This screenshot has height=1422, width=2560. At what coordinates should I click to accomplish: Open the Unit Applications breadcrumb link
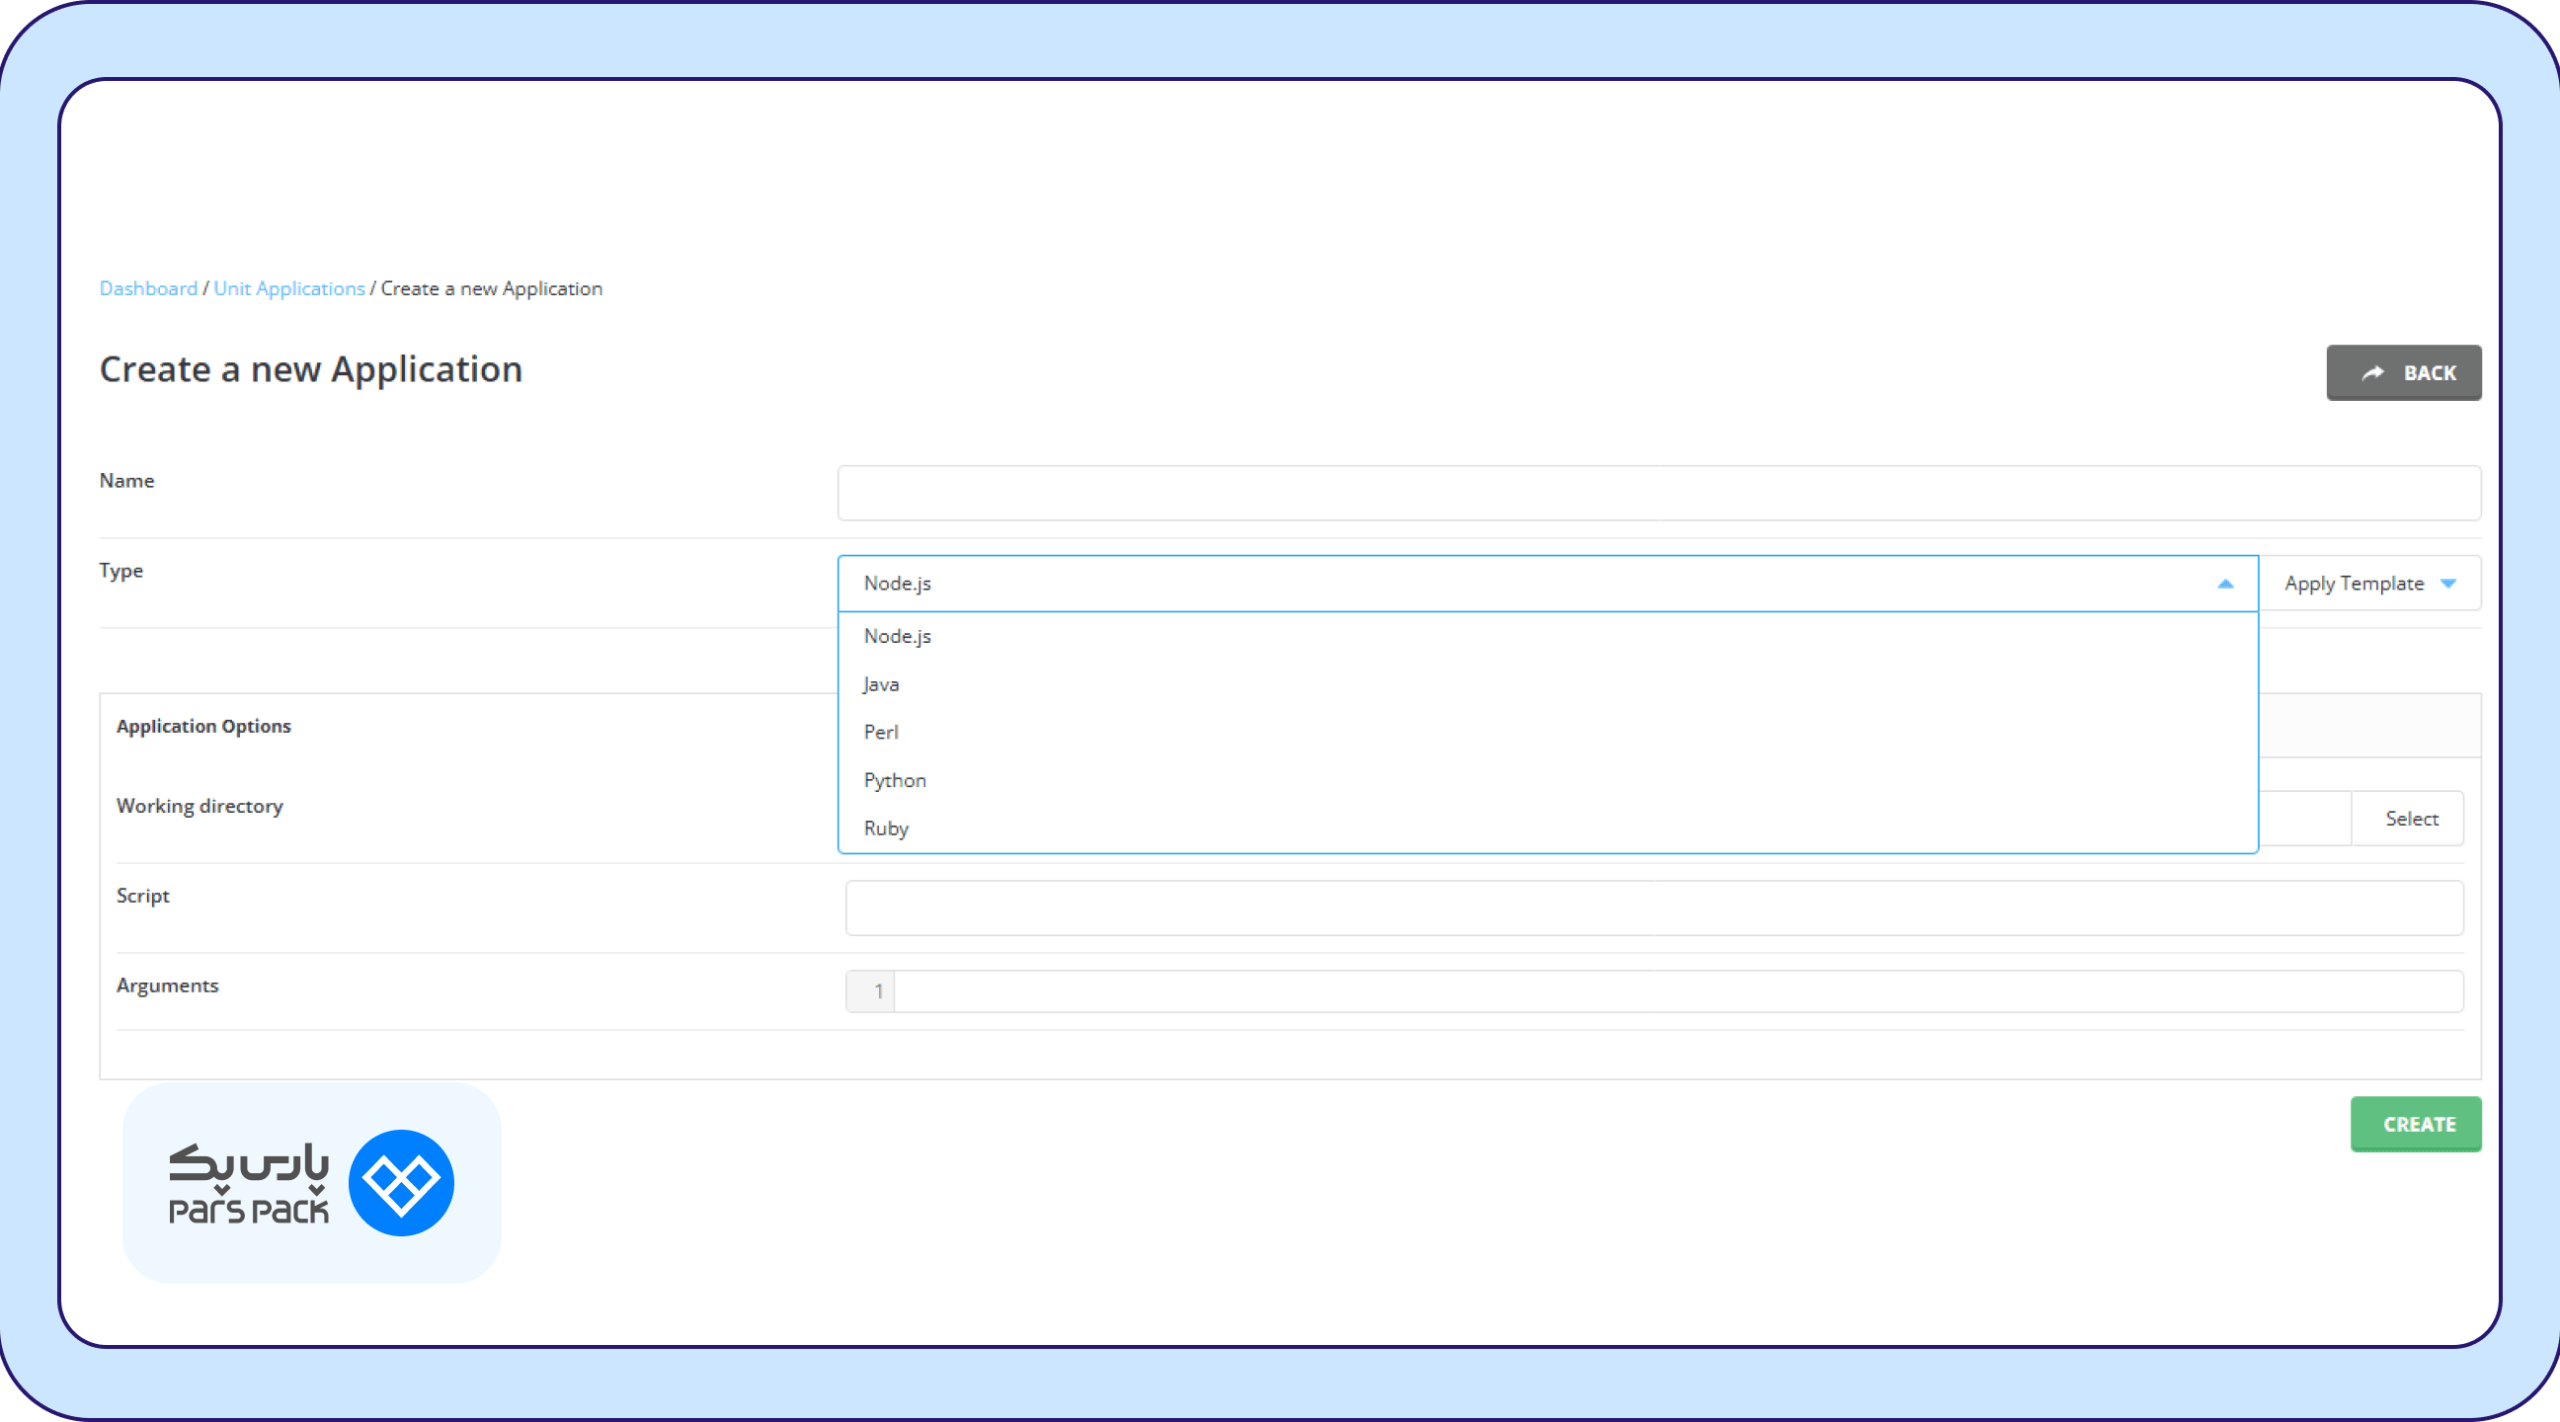pos(289,289)
